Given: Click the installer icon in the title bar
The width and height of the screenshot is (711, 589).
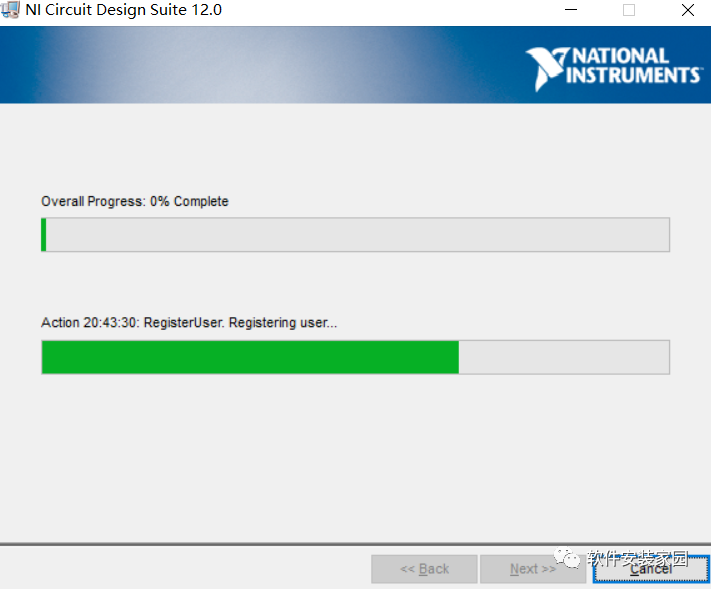Looking at the screenshot, I should [x=11, y=10].
